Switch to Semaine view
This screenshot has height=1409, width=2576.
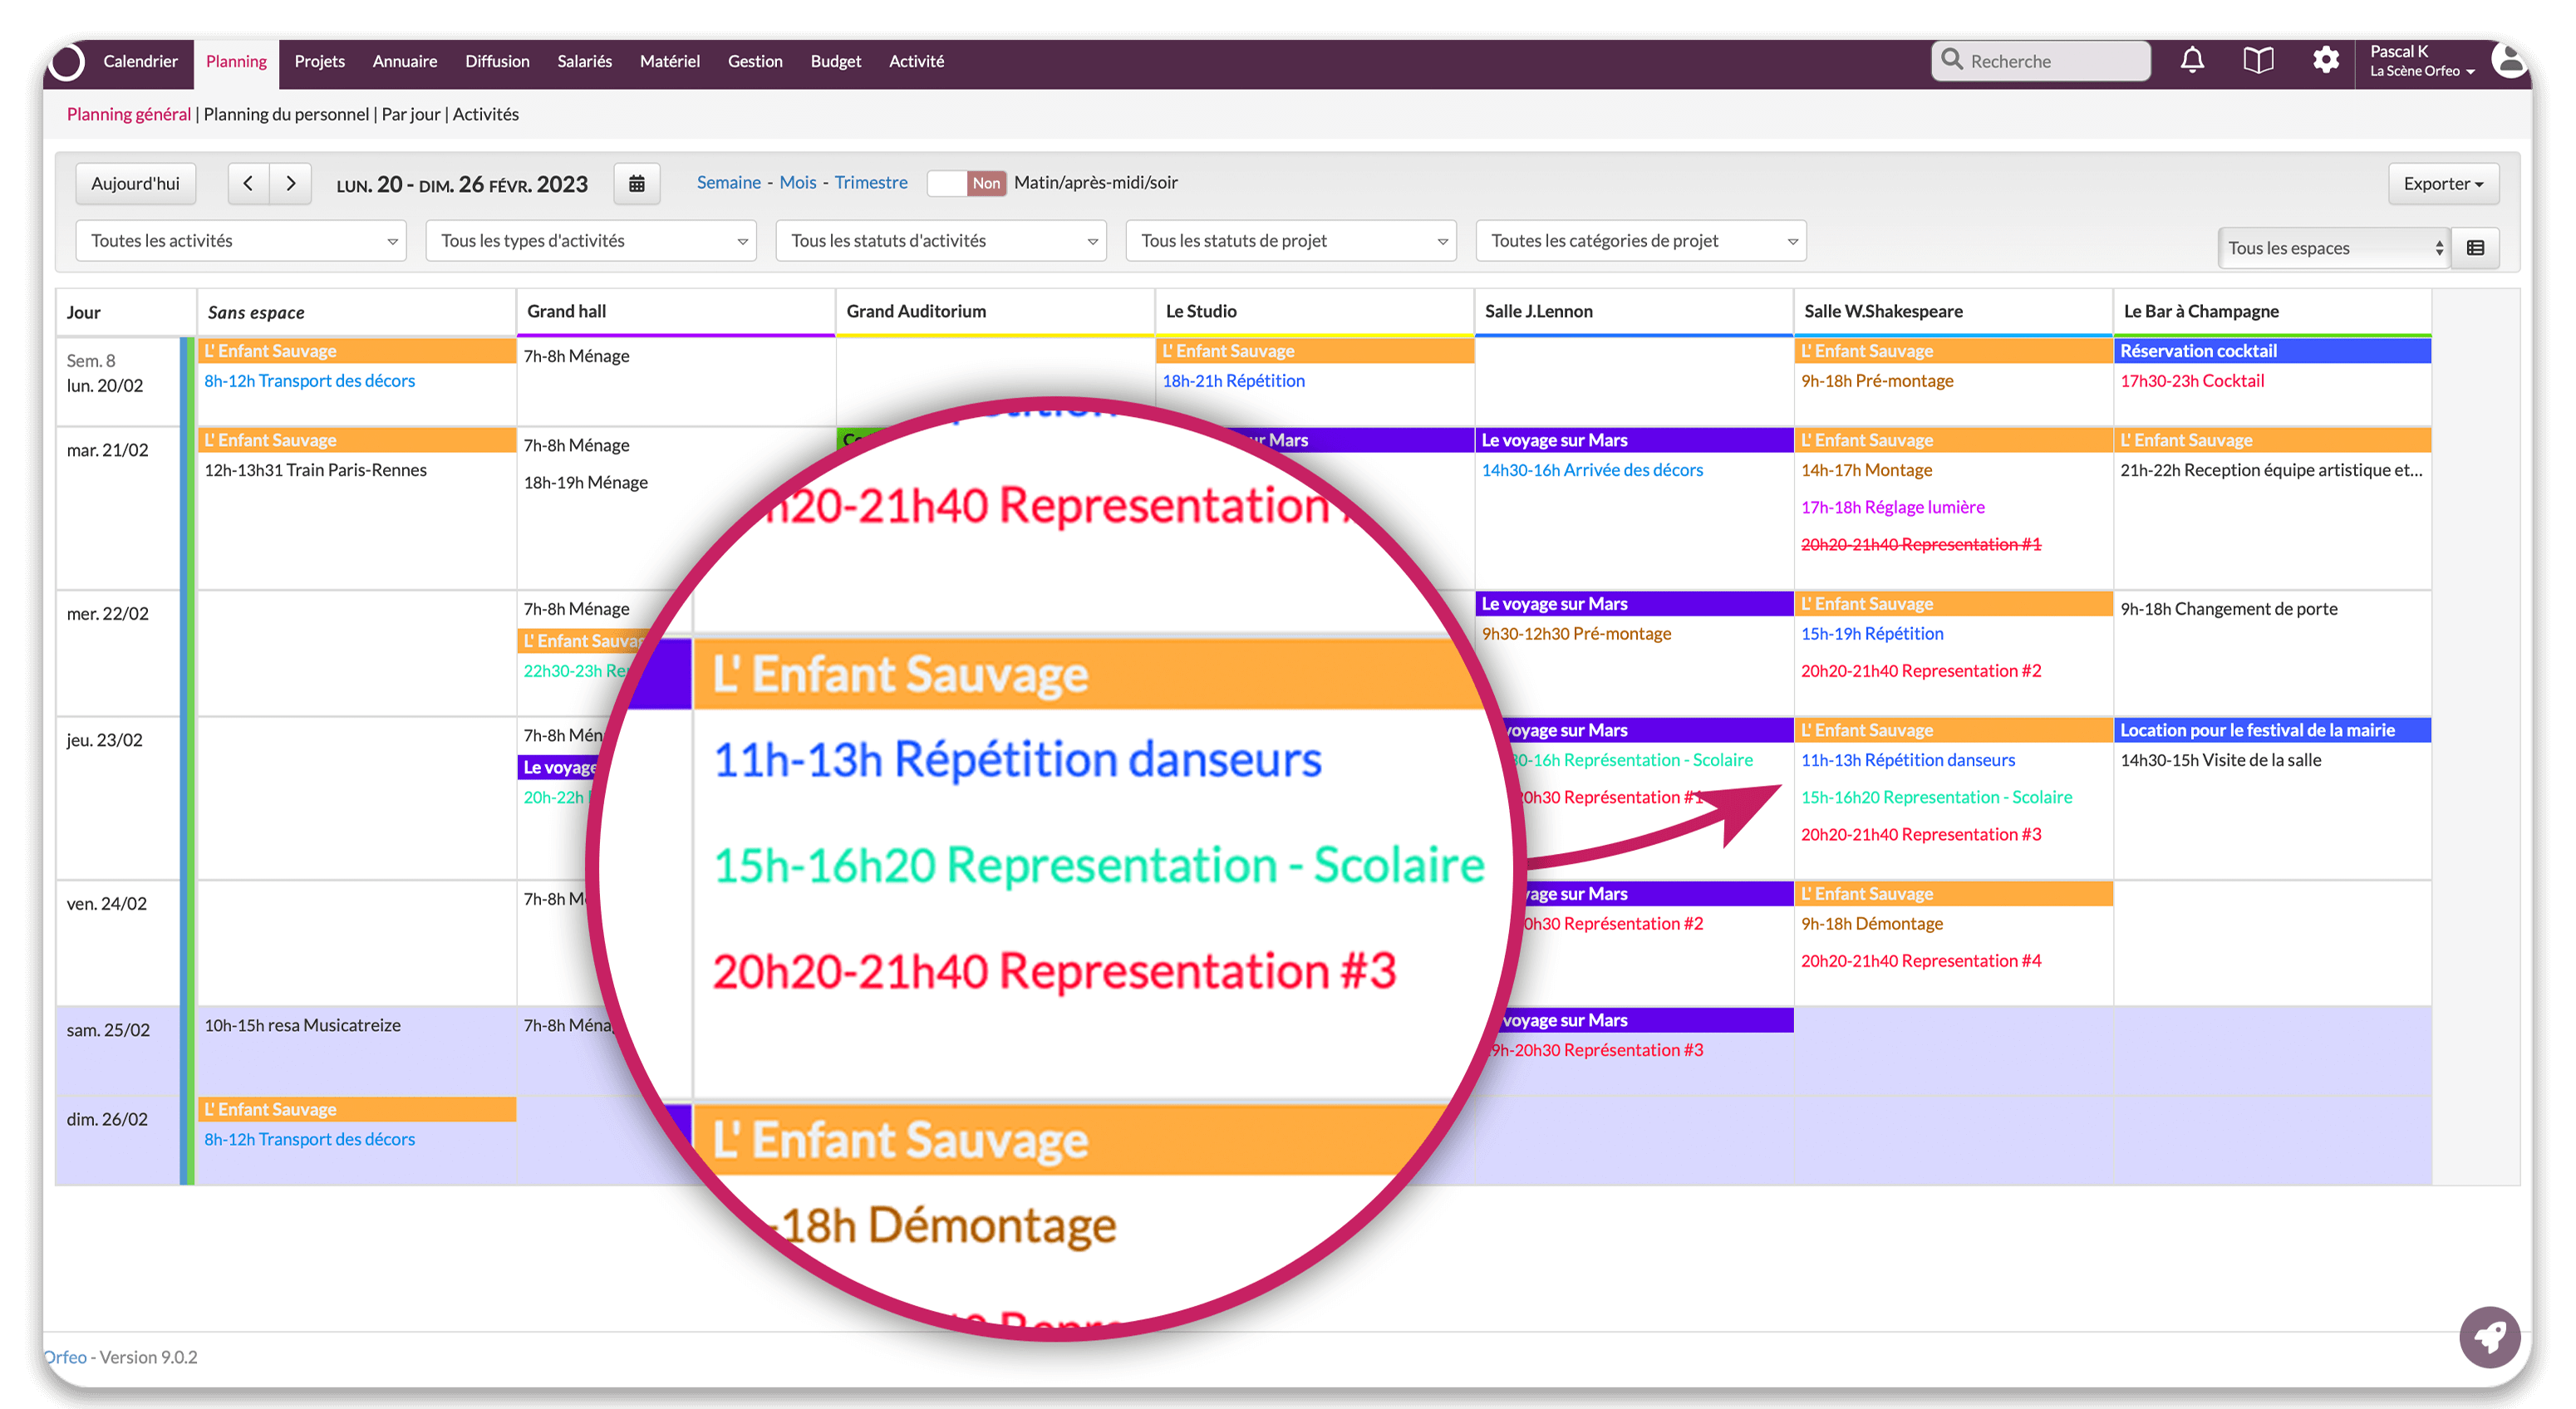coord(729,182)
